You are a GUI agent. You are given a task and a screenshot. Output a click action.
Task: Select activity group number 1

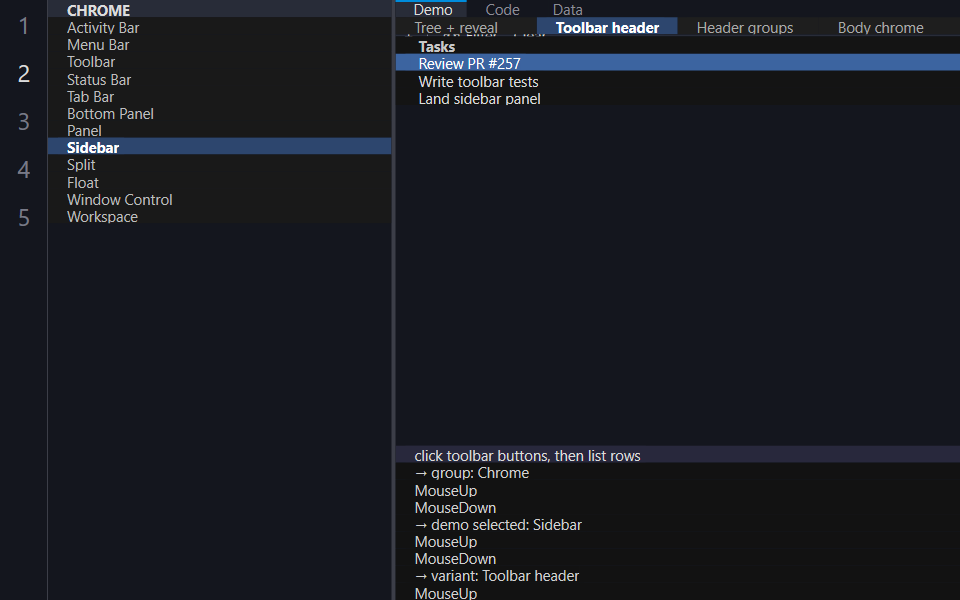[23, 26]
